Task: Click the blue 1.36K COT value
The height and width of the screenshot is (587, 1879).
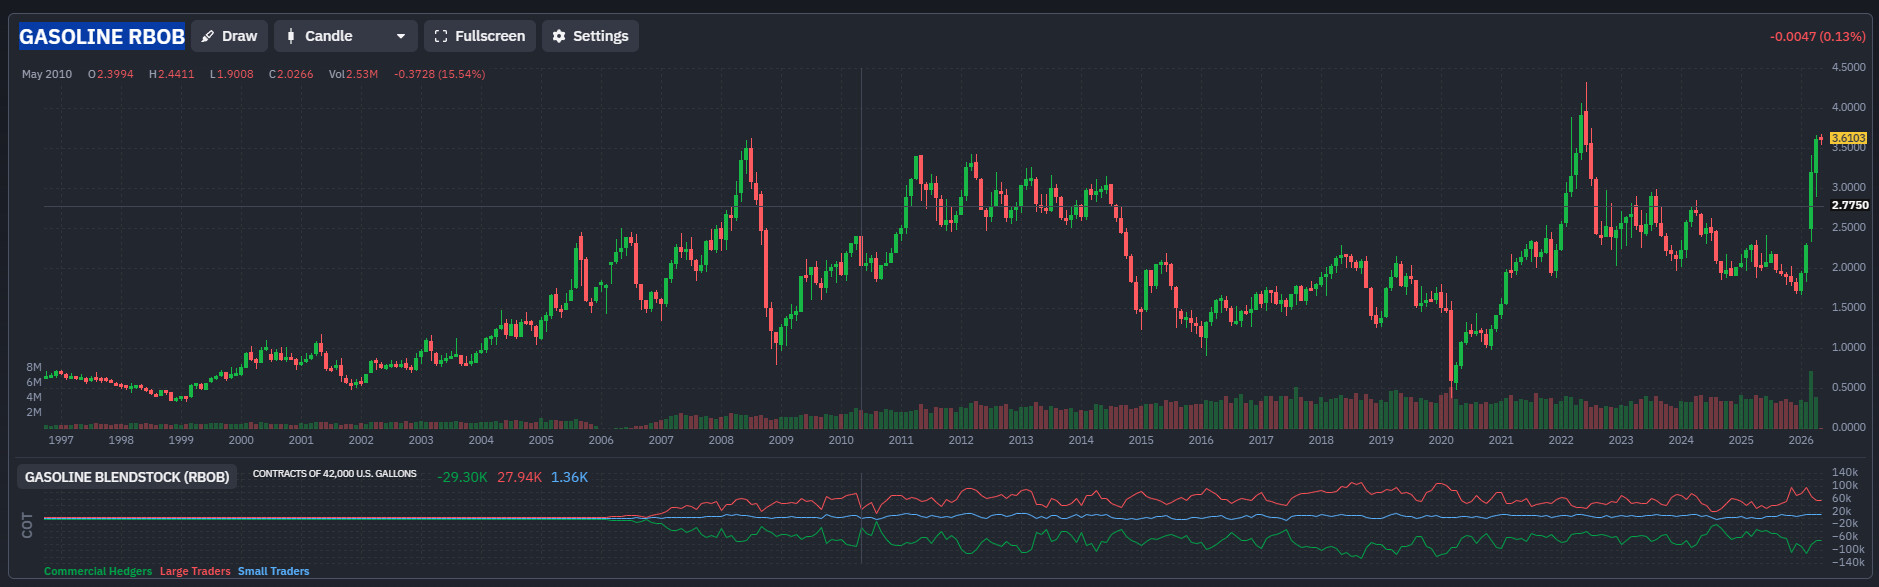Action: pyautogui.click(x=569, y=477)
